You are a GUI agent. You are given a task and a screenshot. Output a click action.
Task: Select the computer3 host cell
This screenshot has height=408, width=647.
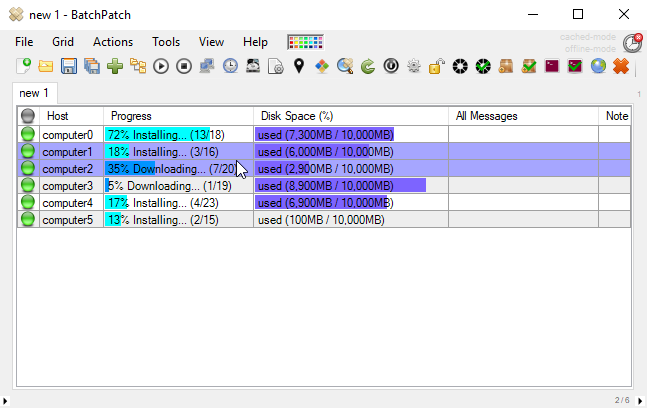[71, 186]
